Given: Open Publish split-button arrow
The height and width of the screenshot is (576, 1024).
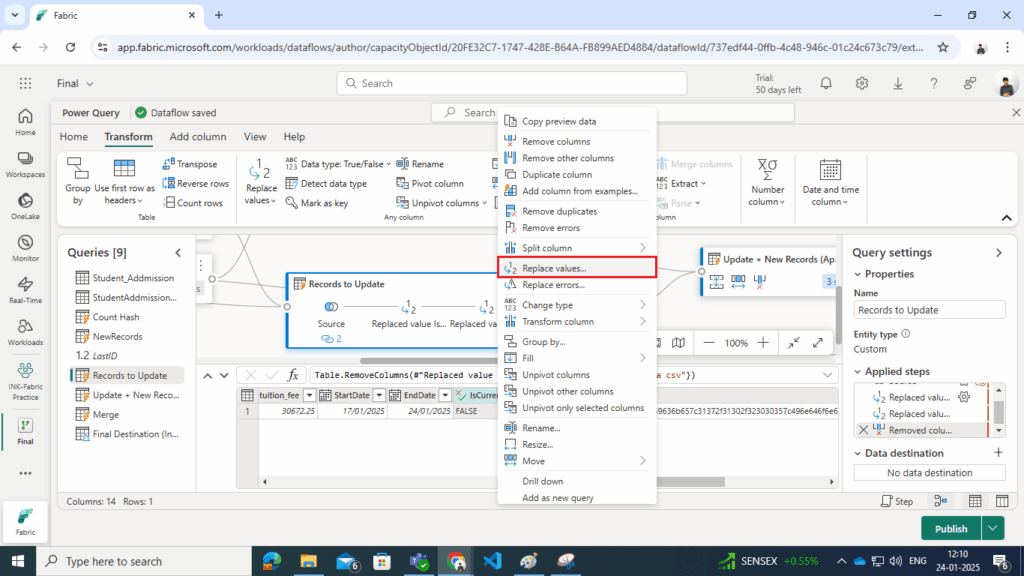Looking at the screenshot, I should [x=993, y=528].
